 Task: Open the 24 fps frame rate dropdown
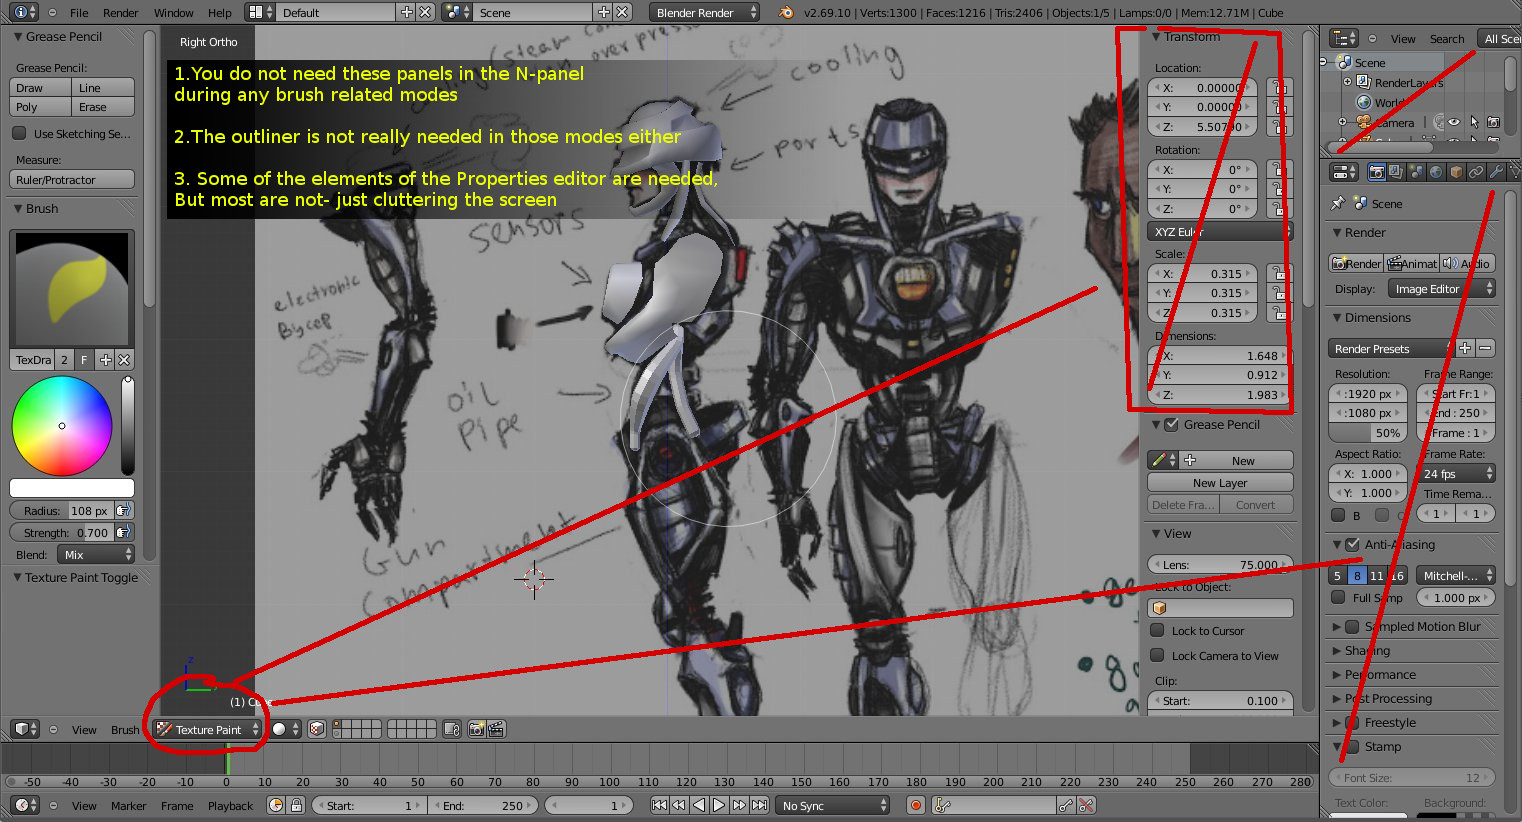click(x=1458, y=474)
